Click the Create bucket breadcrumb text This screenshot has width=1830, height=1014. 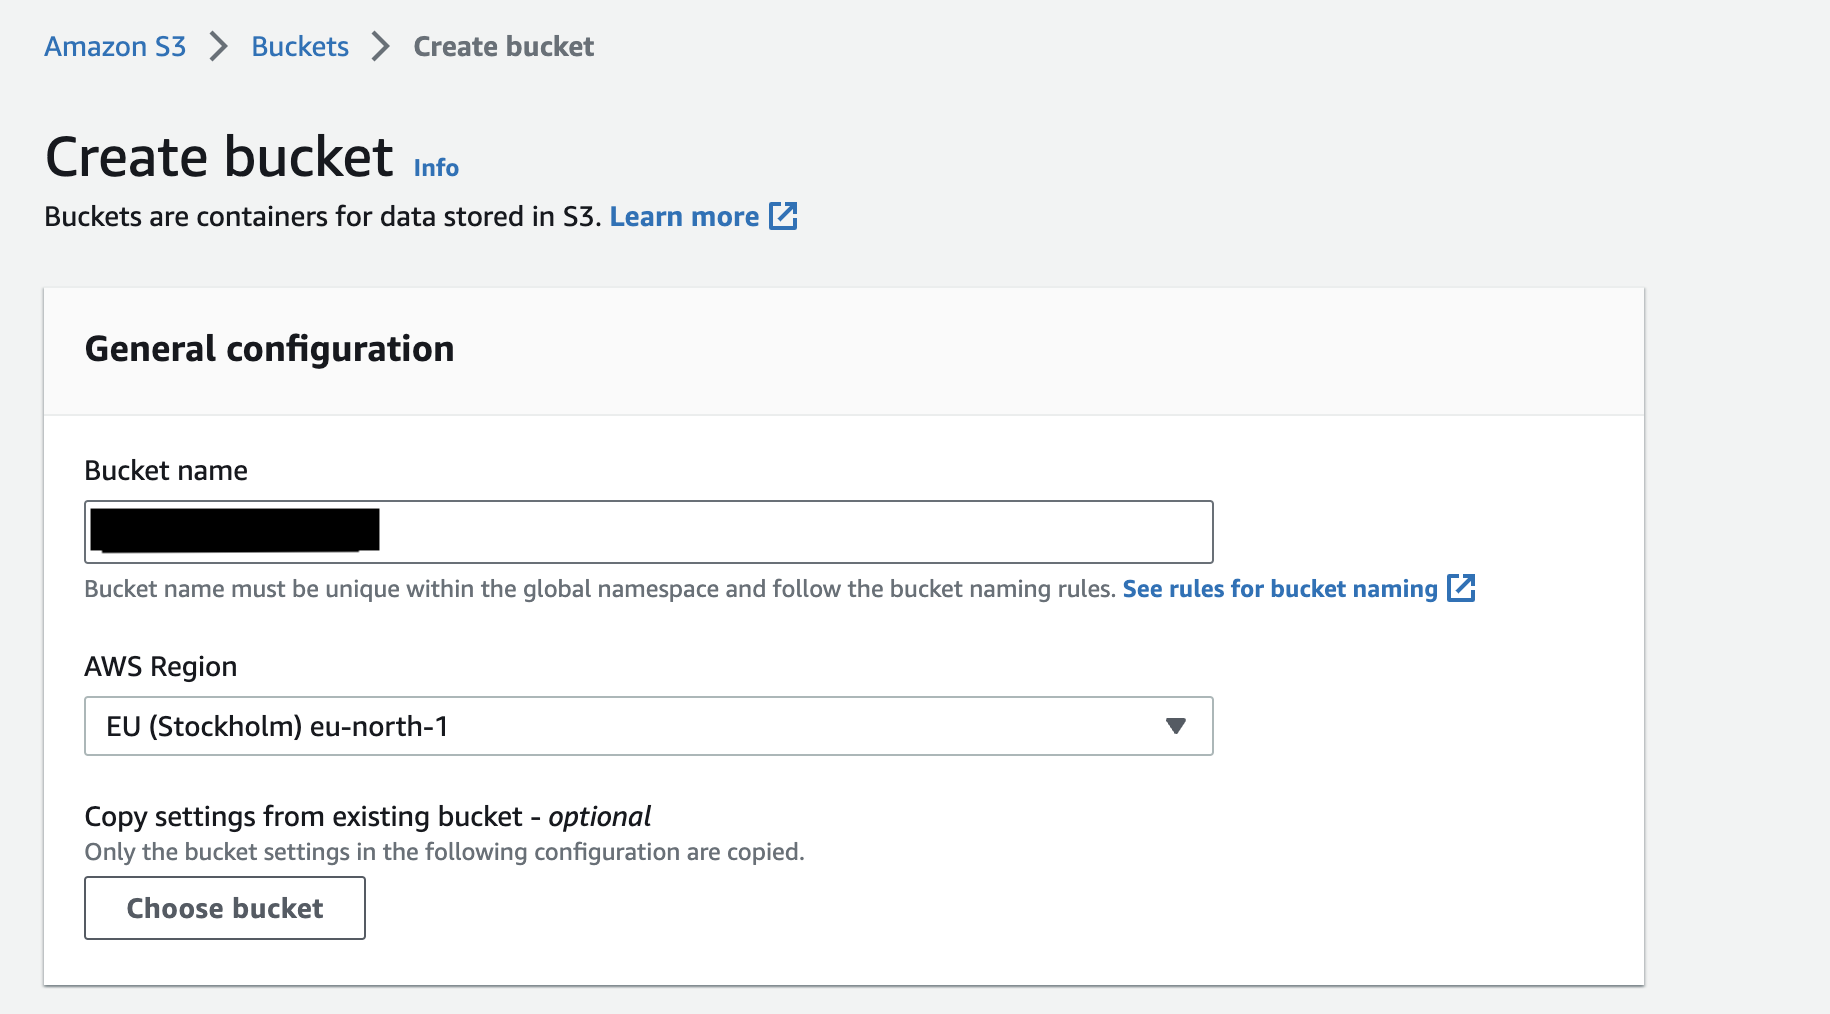(x=504, y=47)
